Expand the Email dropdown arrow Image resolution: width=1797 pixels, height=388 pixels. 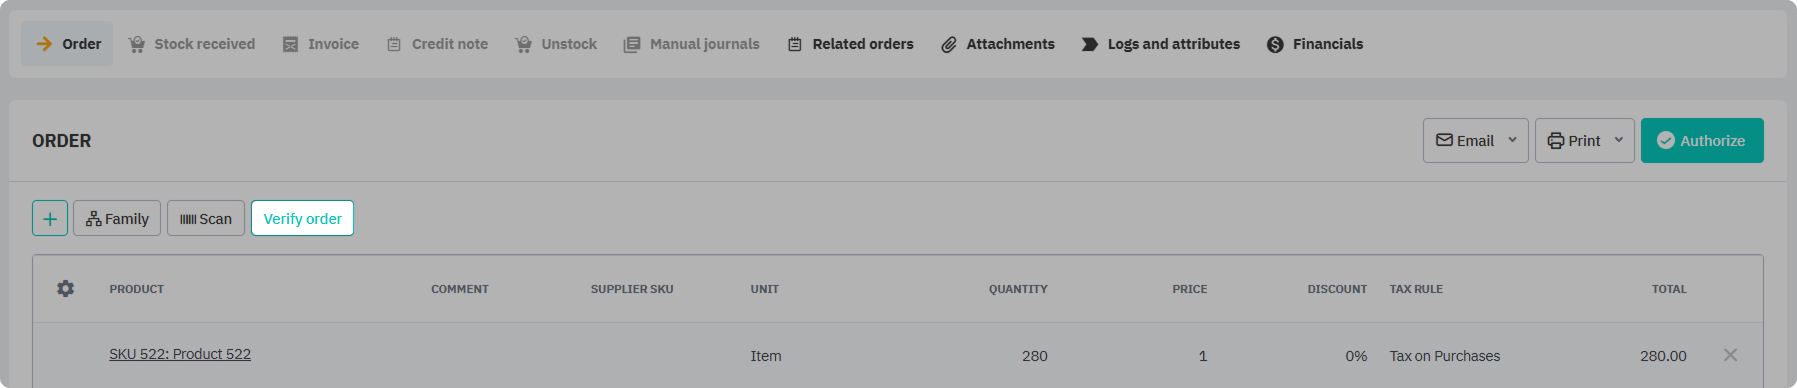click(x=1512, y=140)
